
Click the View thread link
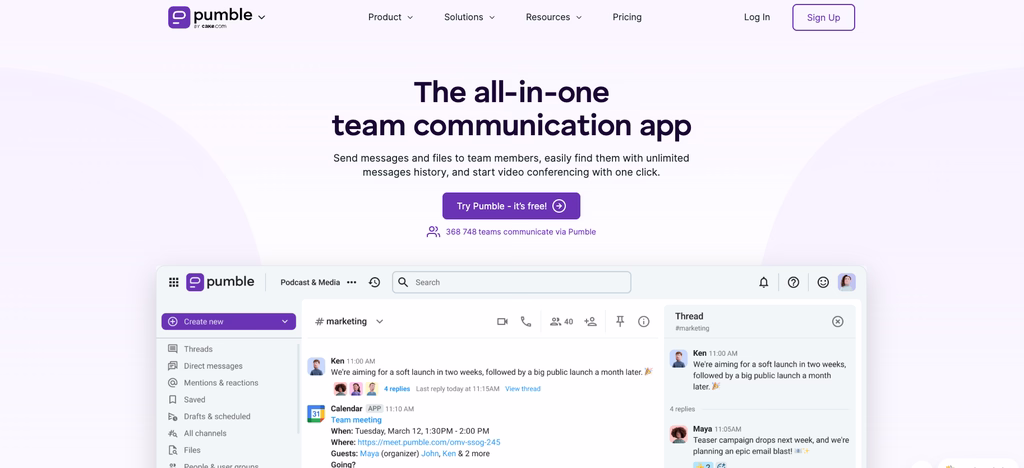point(522,389)
